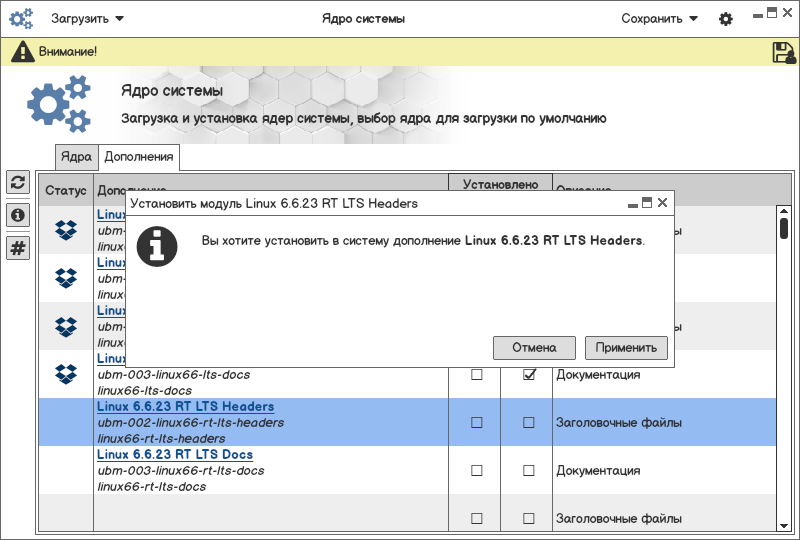
Task: Switch to the Ядра tab
Action: 76,157
